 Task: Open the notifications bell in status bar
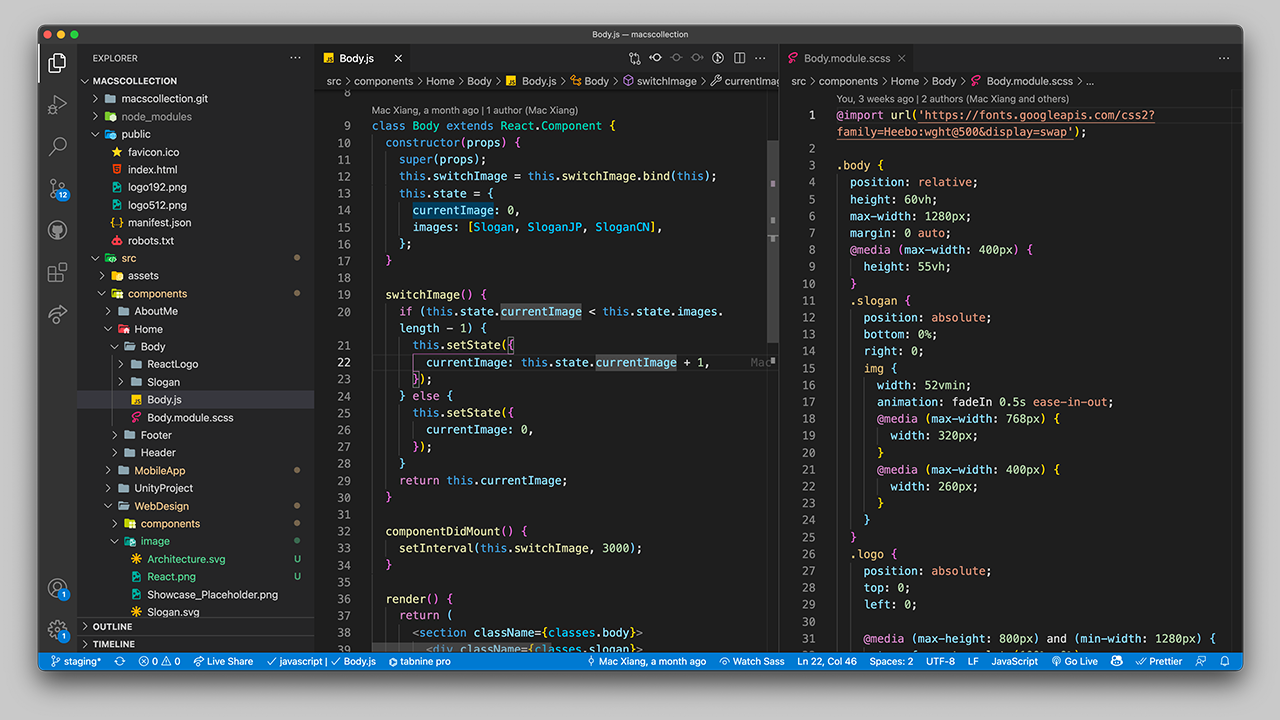[1225, 661]
